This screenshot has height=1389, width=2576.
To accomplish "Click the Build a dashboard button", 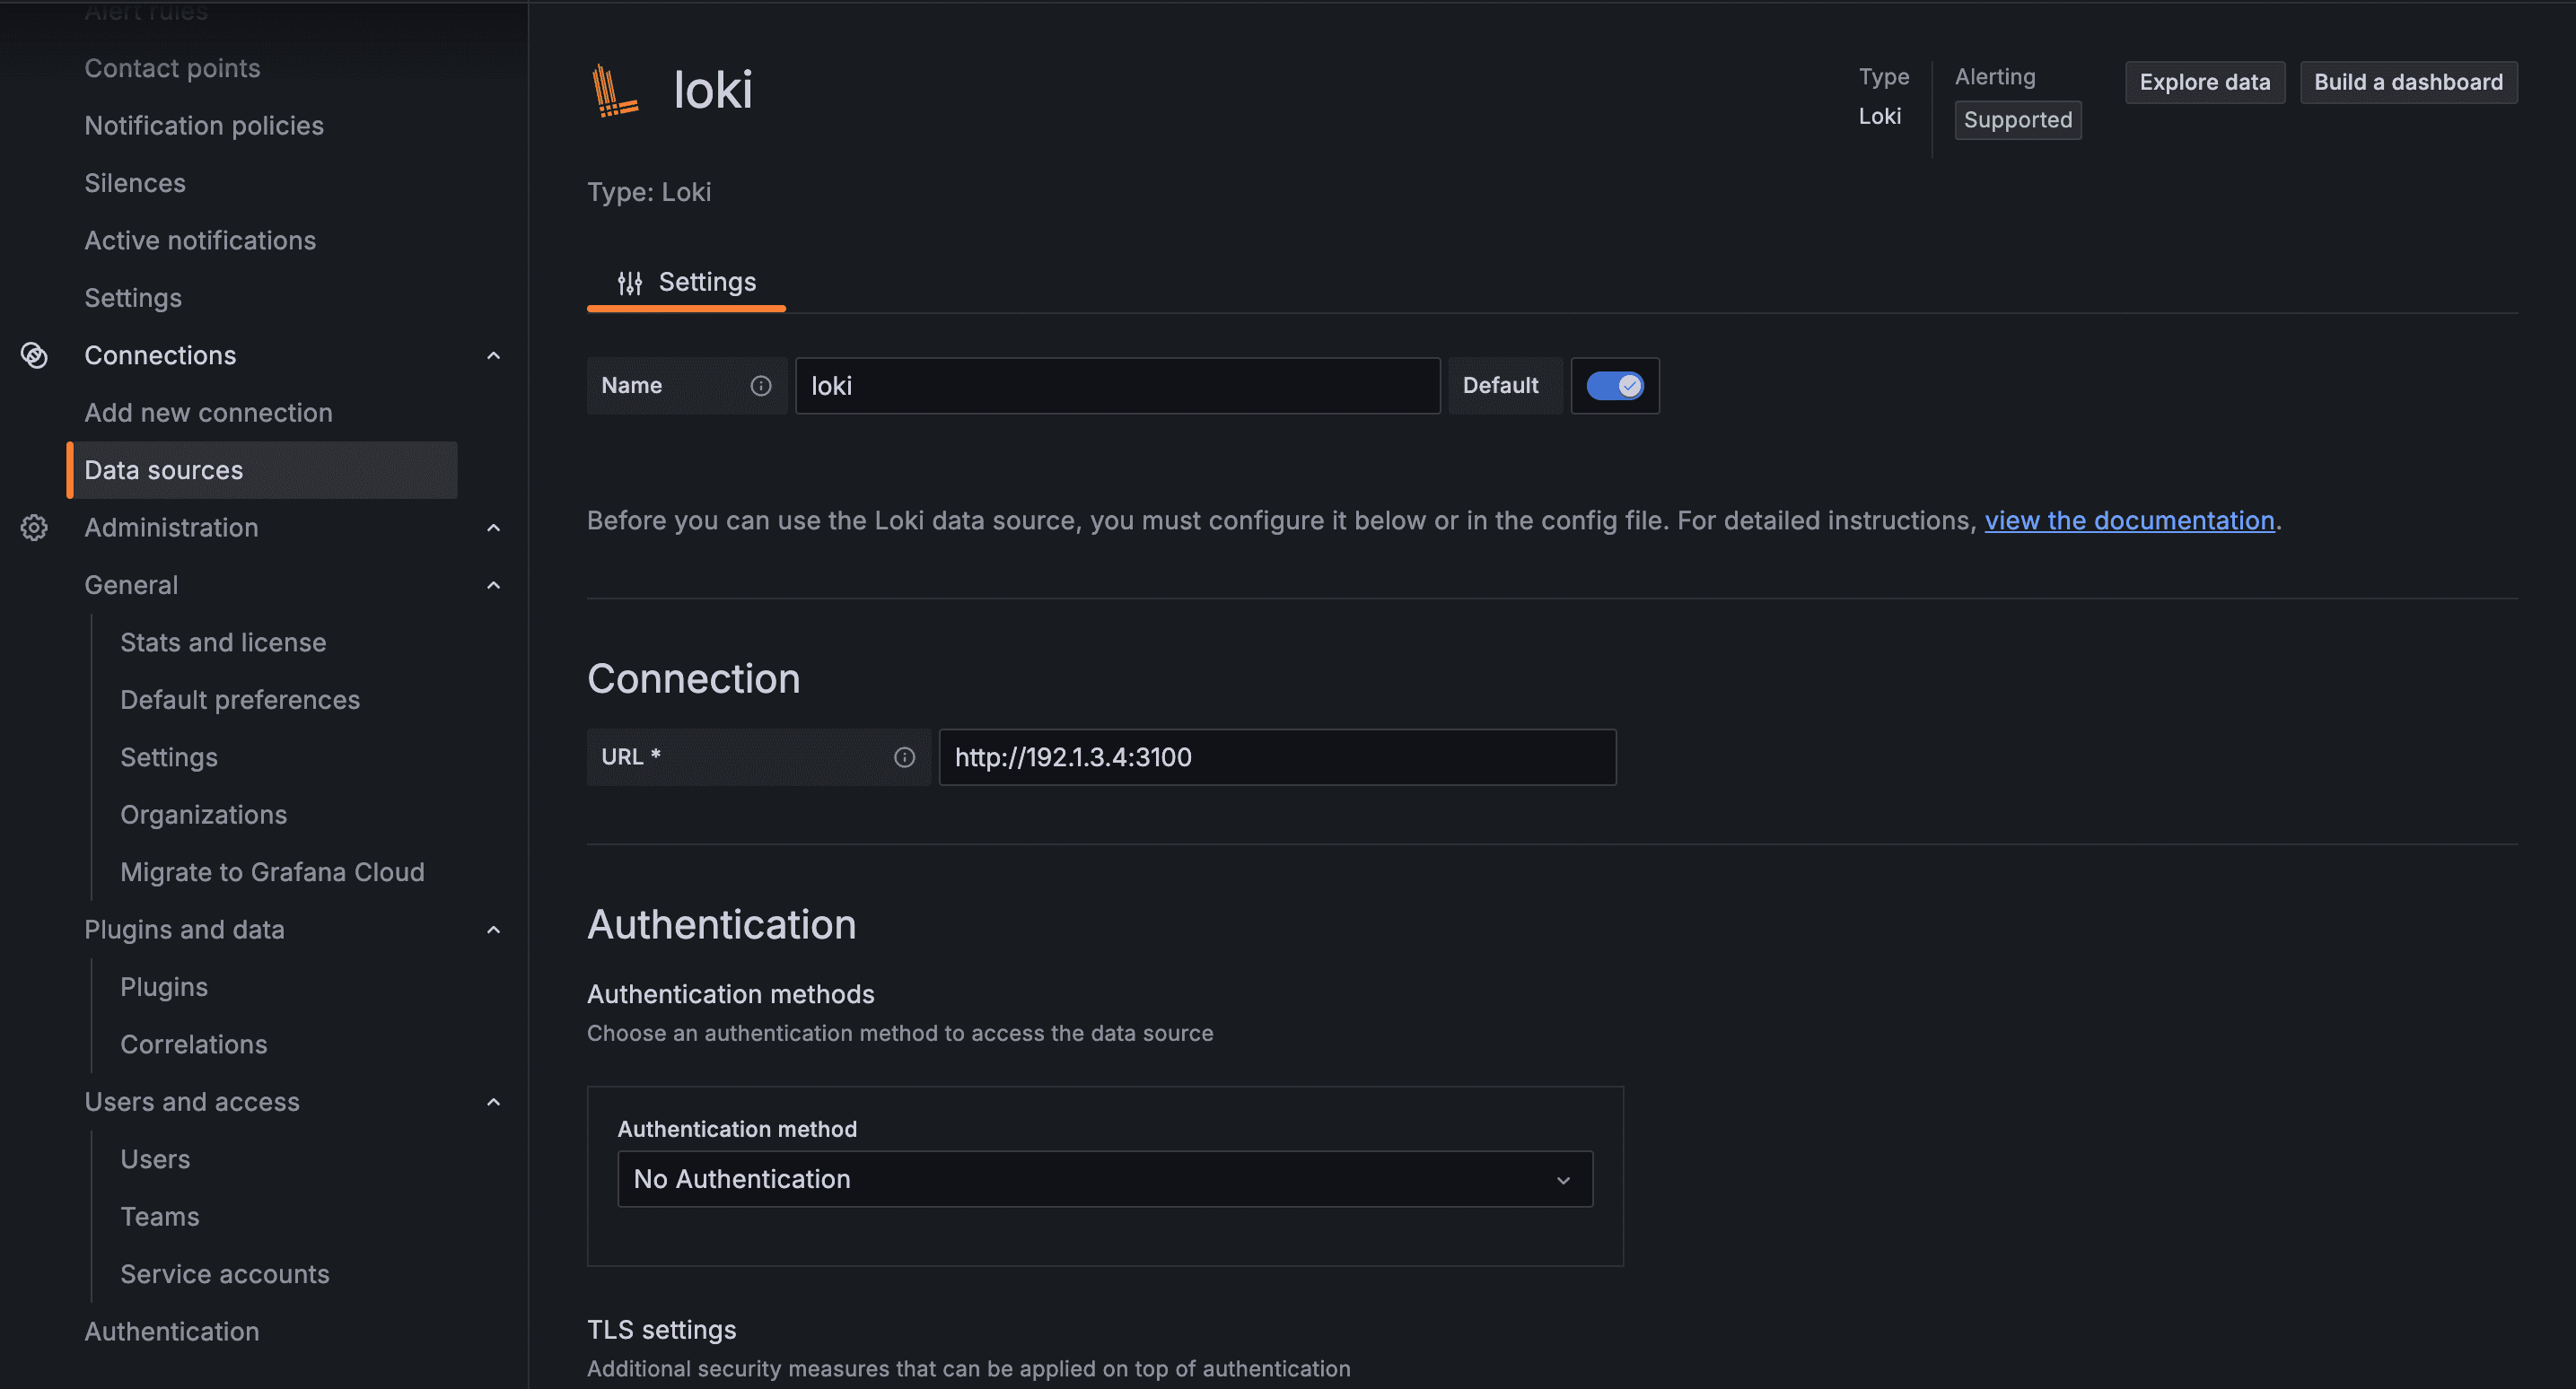I will pyautogui.click(x=2408, y=82).
